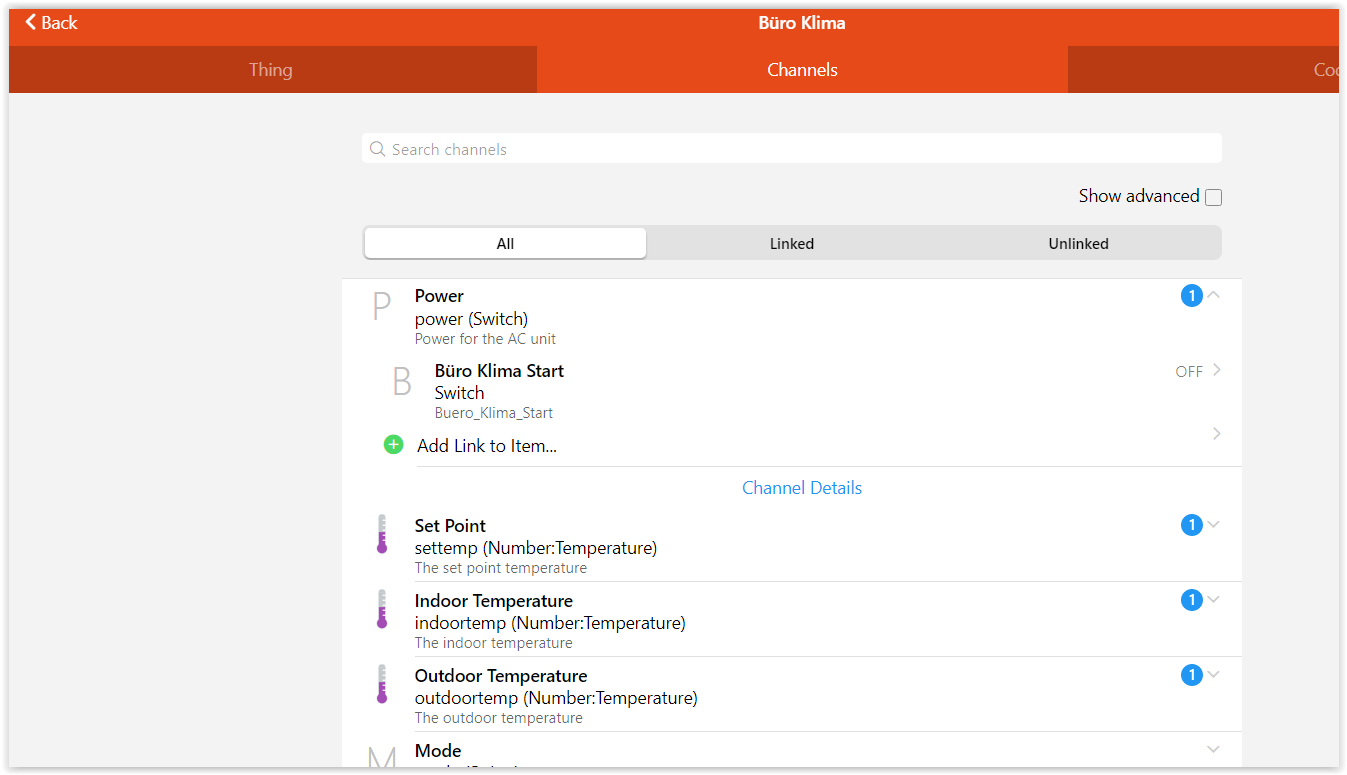Collapse the Power channel chevron

pyautogui.click(x=1214, y=295)
